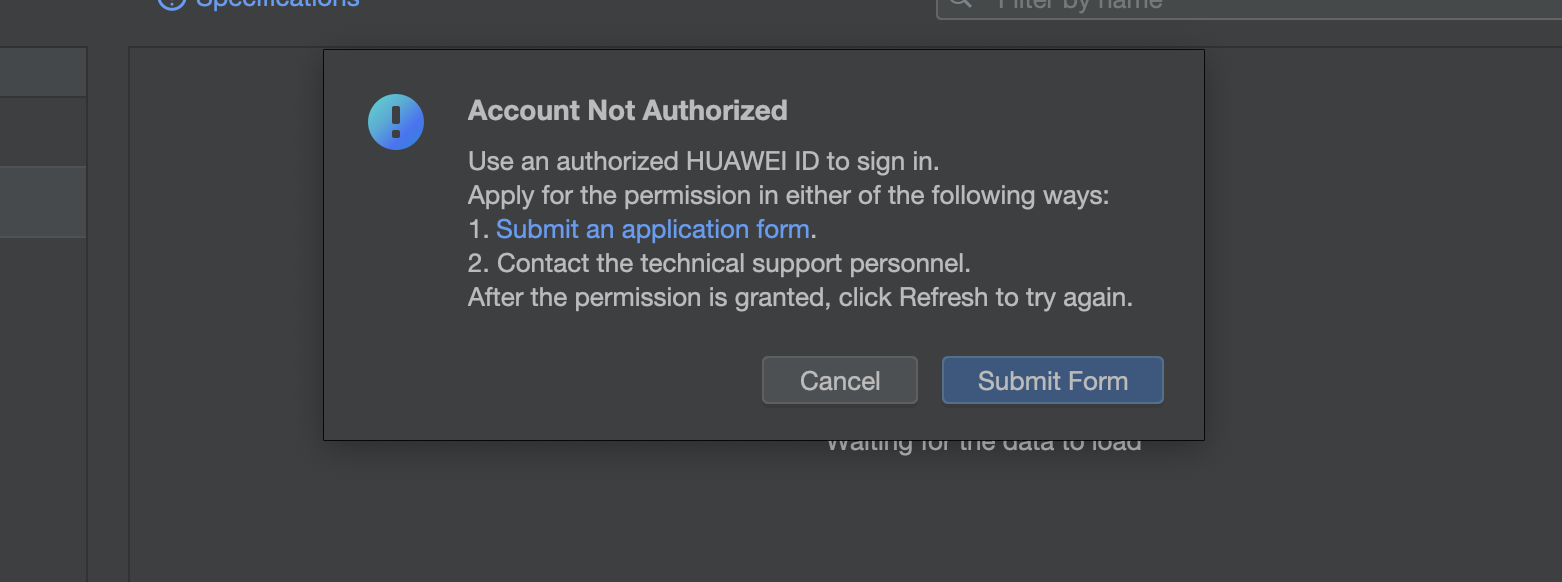Click the empty left panel area below highlighted rows
This screenshot has height=582, width=1562.
[43, 400]
